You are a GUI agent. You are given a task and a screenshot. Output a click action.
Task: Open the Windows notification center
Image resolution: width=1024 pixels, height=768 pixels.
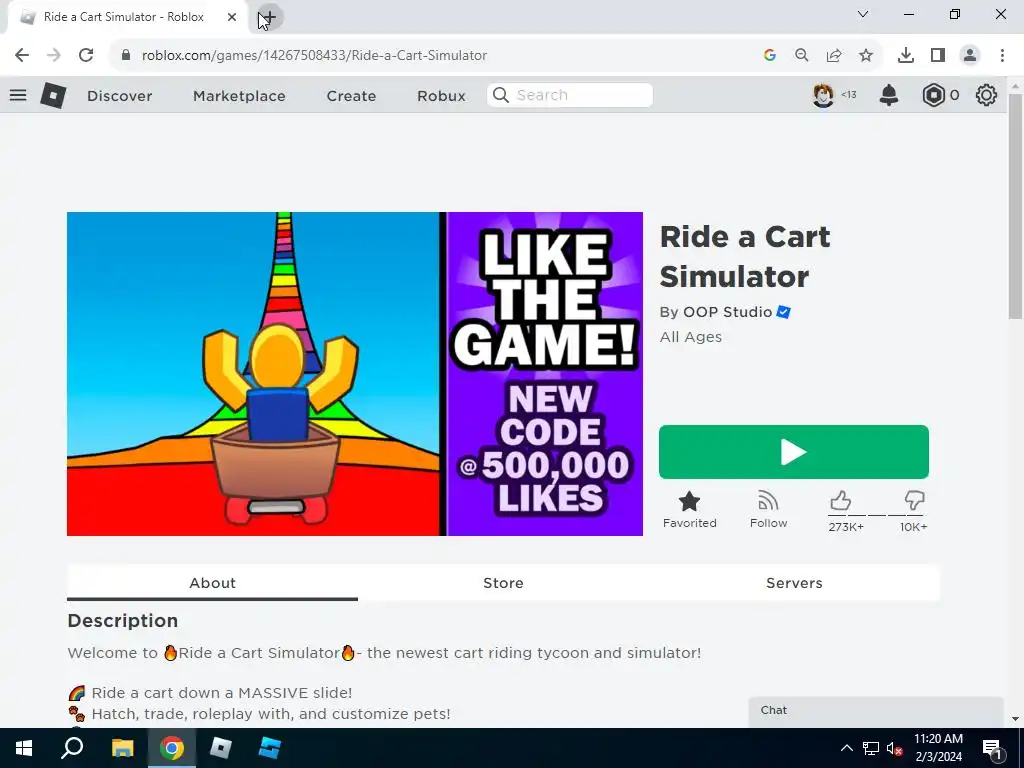[993, 748]
